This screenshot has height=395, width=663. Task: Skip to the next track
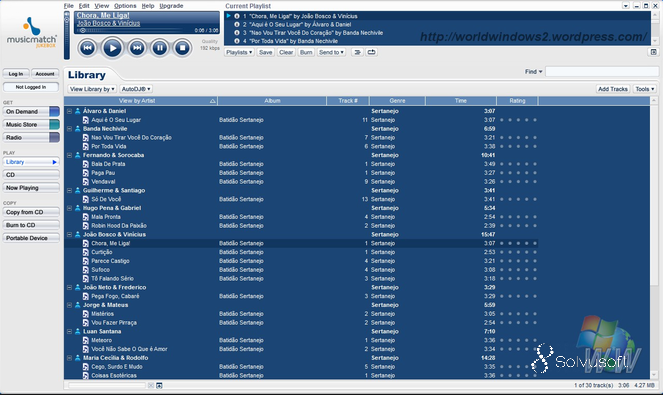pos(137,48)
